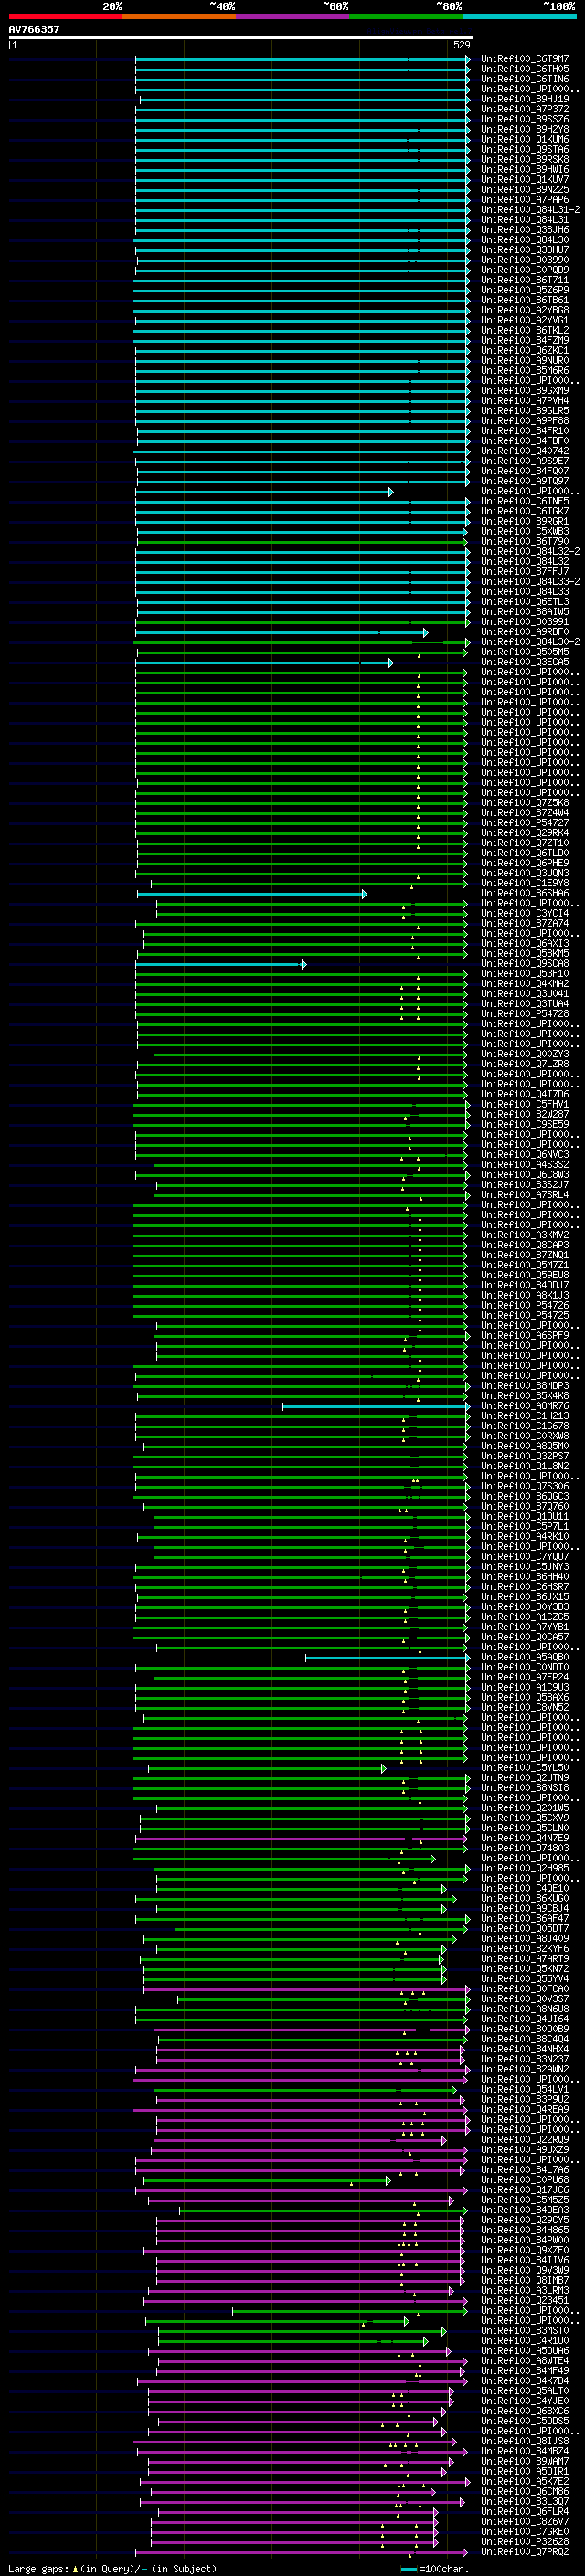Click purple alignment bar for UniRef100_B0FCA0
This screenshot has width=585, height=2576.
tap(306, 1989)
